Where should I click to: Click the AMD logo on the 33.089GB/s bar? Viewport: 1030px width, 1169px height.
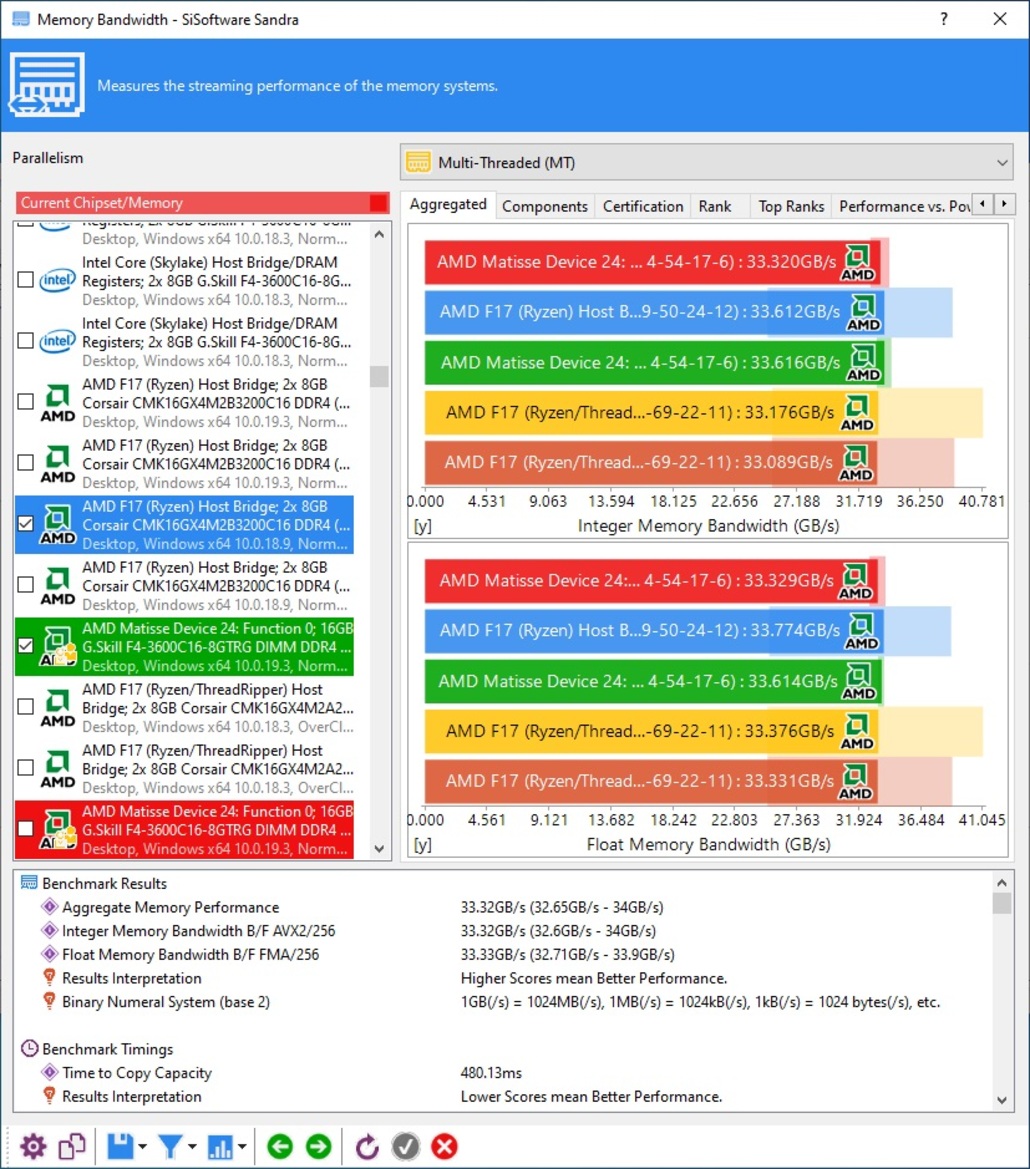pos(856,463)
